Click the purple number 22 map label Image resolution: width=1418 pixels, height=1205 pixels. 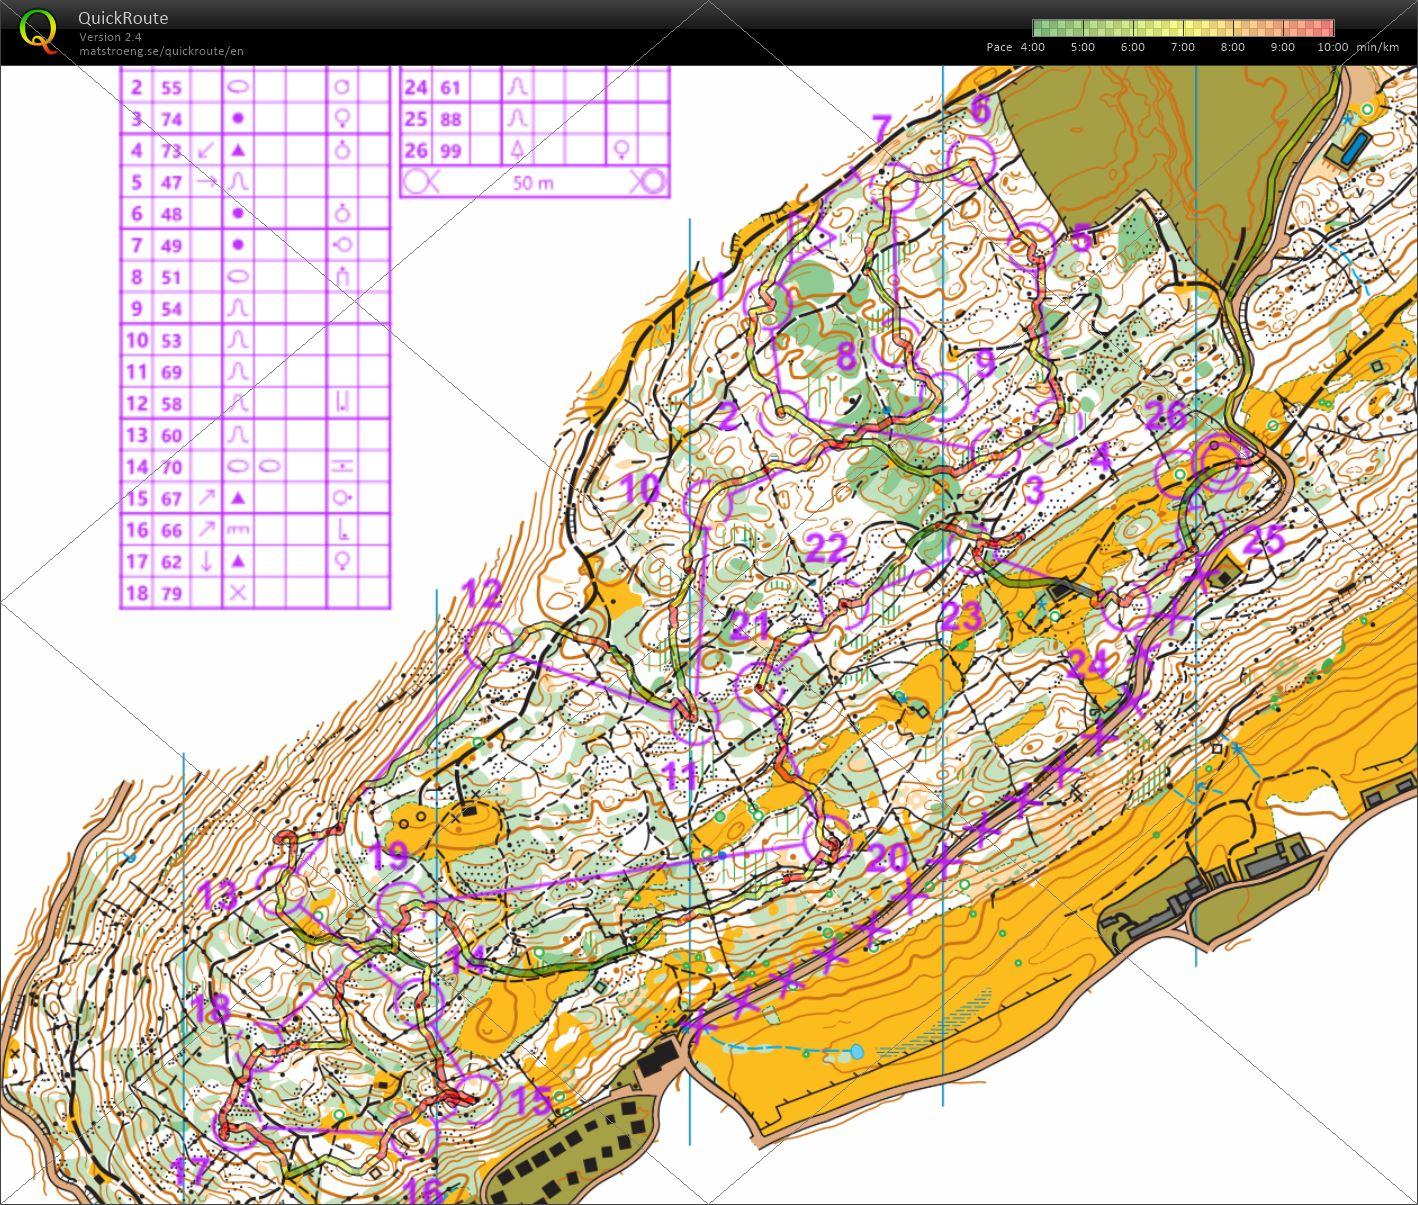(826, 548)
